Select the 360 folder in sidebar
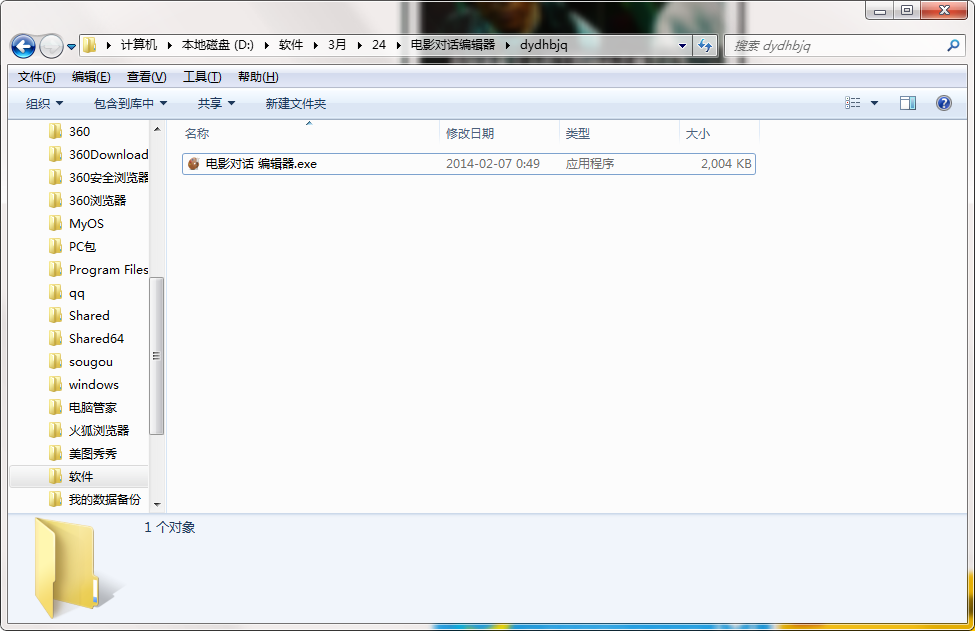This screenshot has width=975, height=631. point(79,131)
